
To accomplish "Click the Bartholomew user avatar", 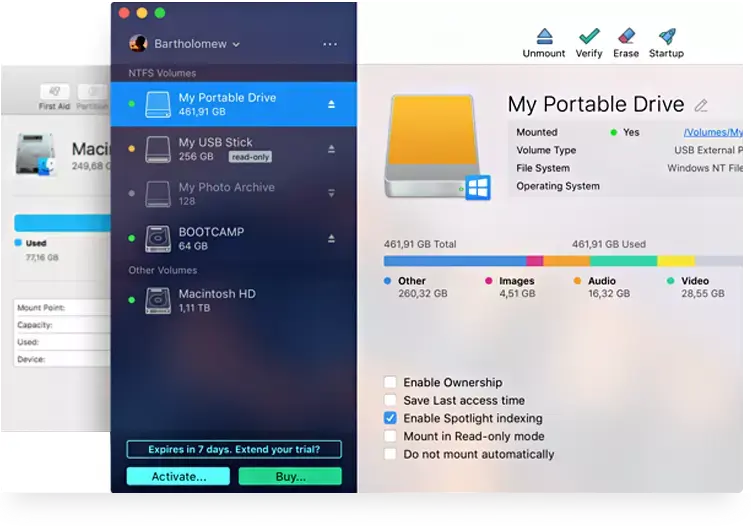I will pos(138,44).
